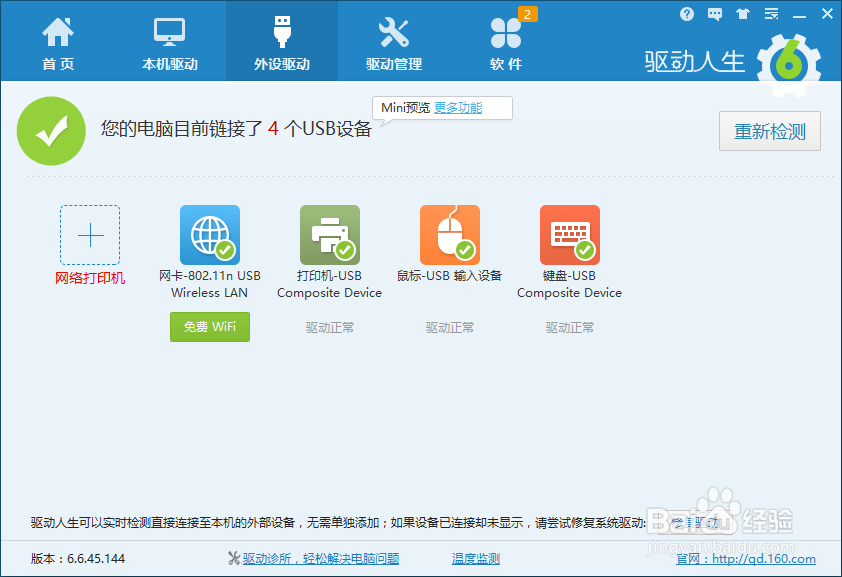Click the large green checkmark status icon

pos(51,131)
